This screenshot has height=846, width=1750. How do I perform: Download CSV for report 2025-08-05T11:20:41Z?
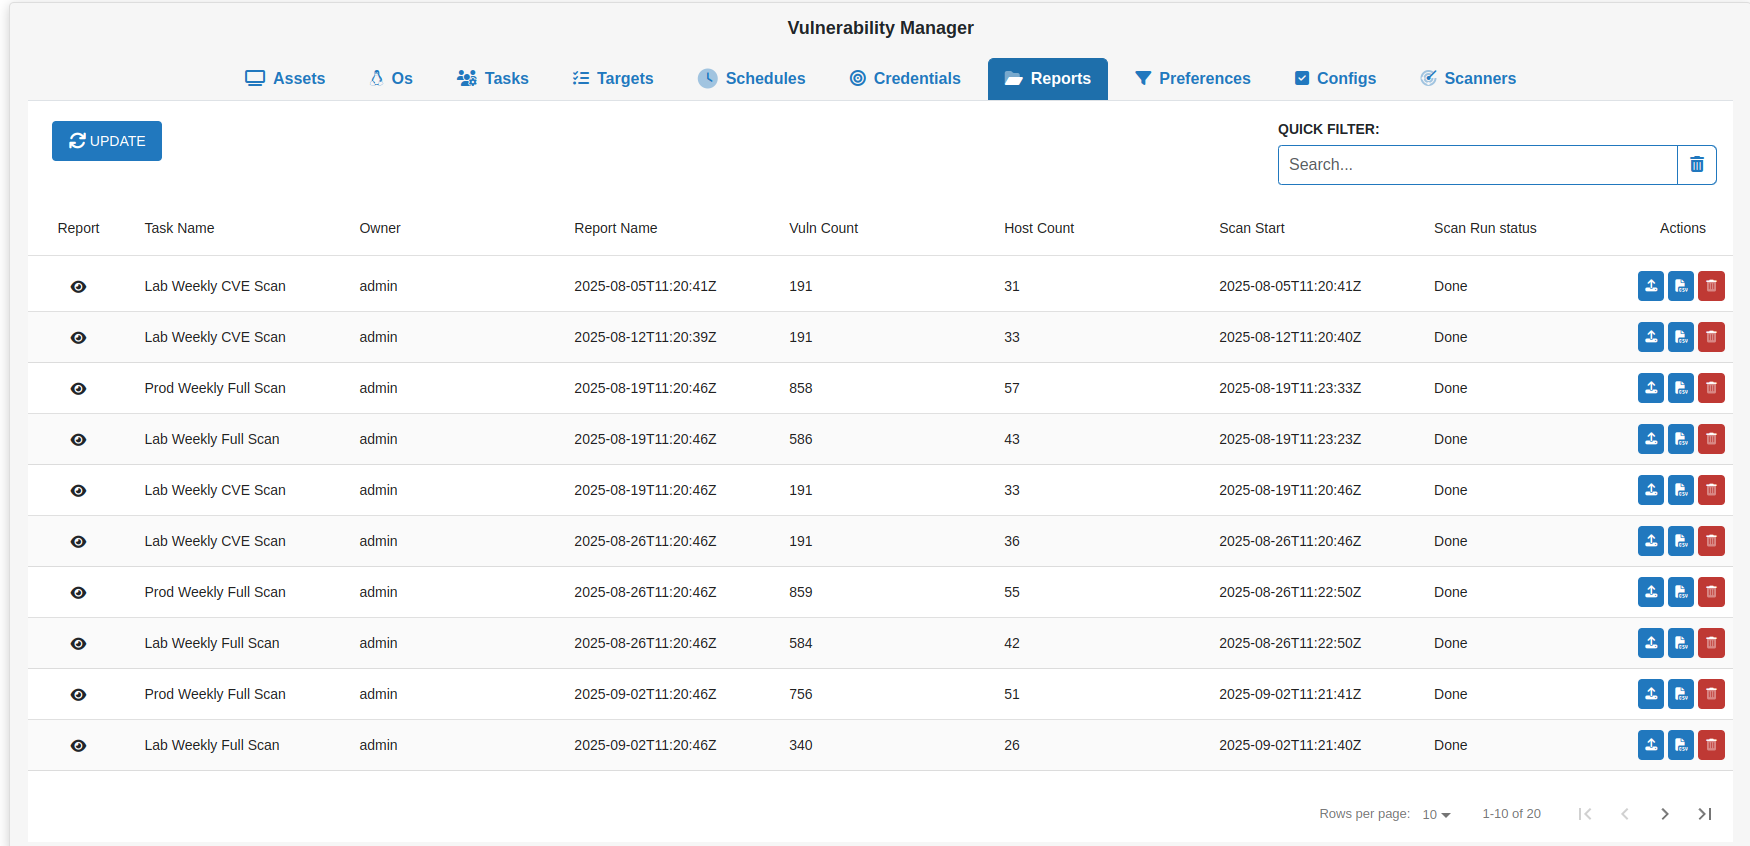(1681, 286)
